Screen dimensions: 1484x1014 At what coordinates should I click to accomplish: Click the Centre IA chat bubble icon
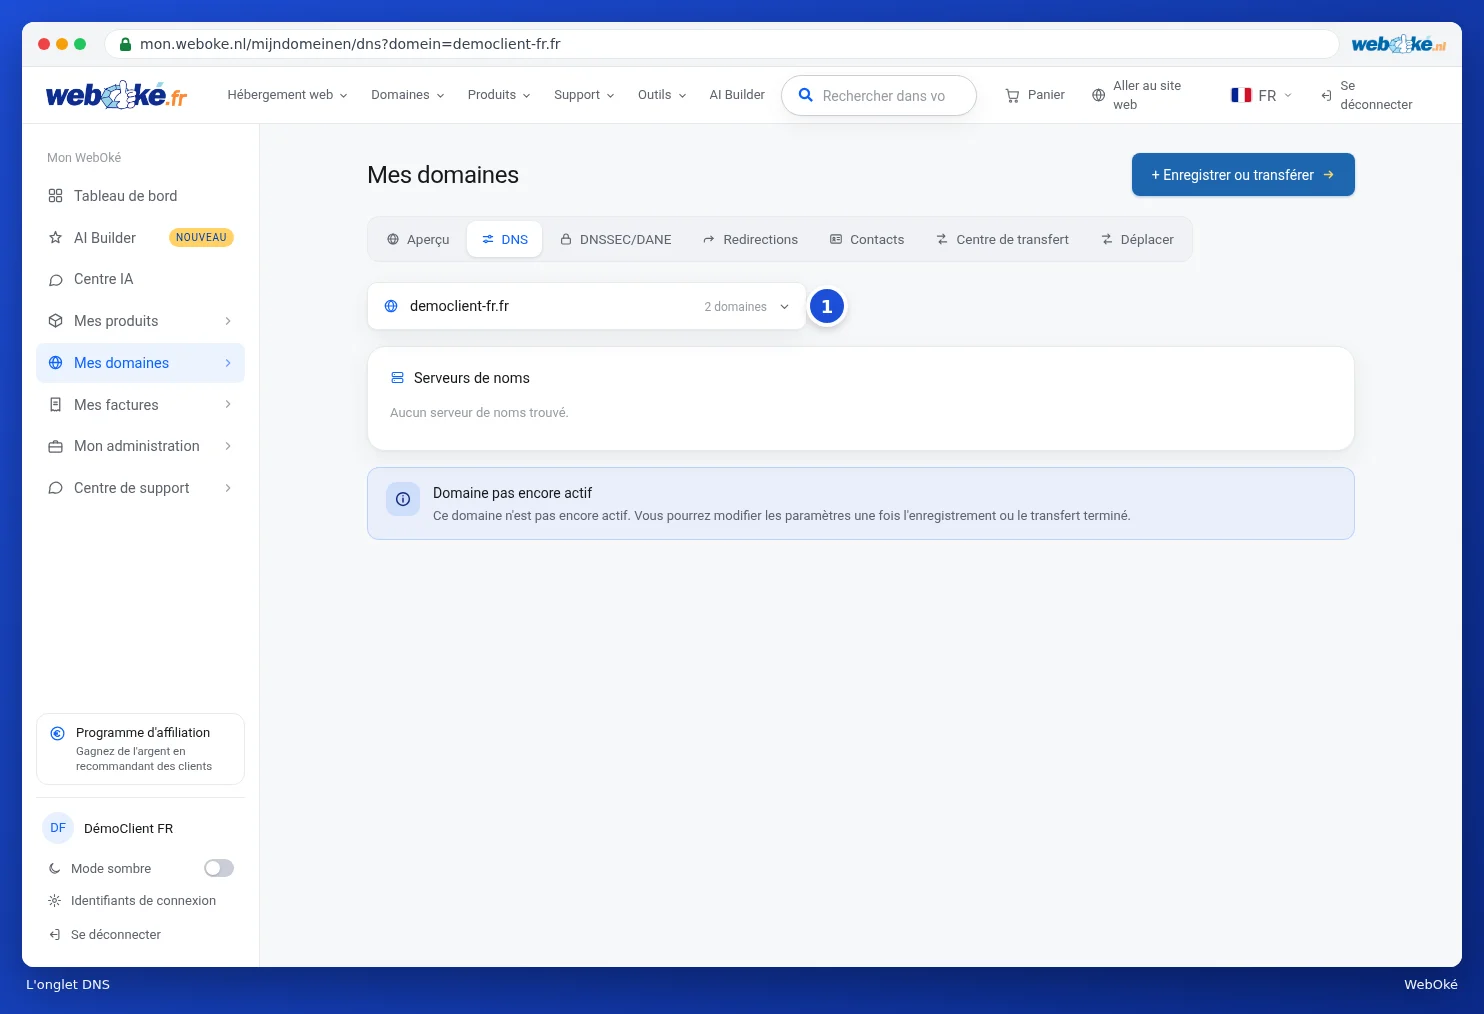pyautogui.click(x=55, y=280)
